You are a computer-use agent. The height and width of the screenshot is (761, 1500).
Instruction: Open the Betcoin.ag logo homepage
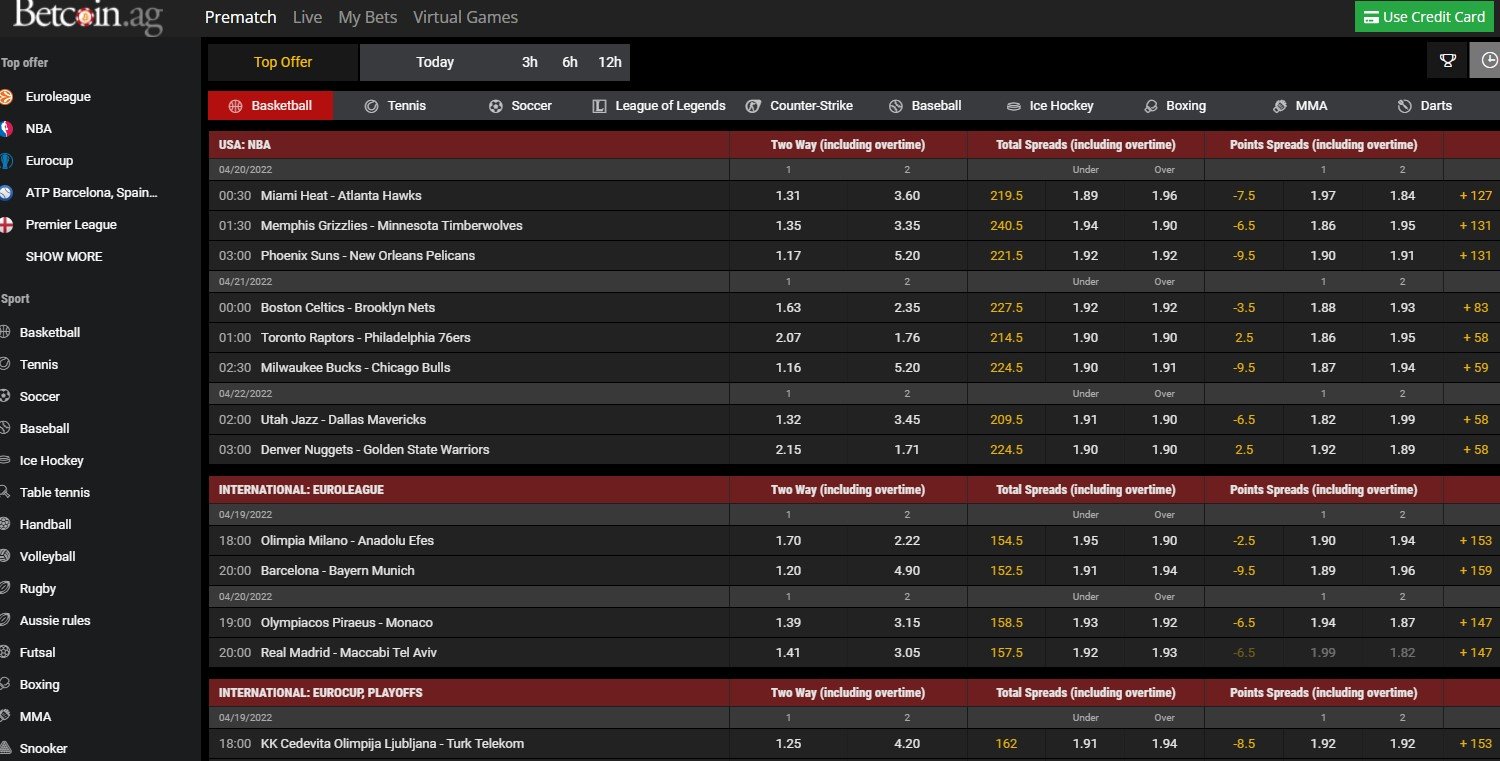88,17
